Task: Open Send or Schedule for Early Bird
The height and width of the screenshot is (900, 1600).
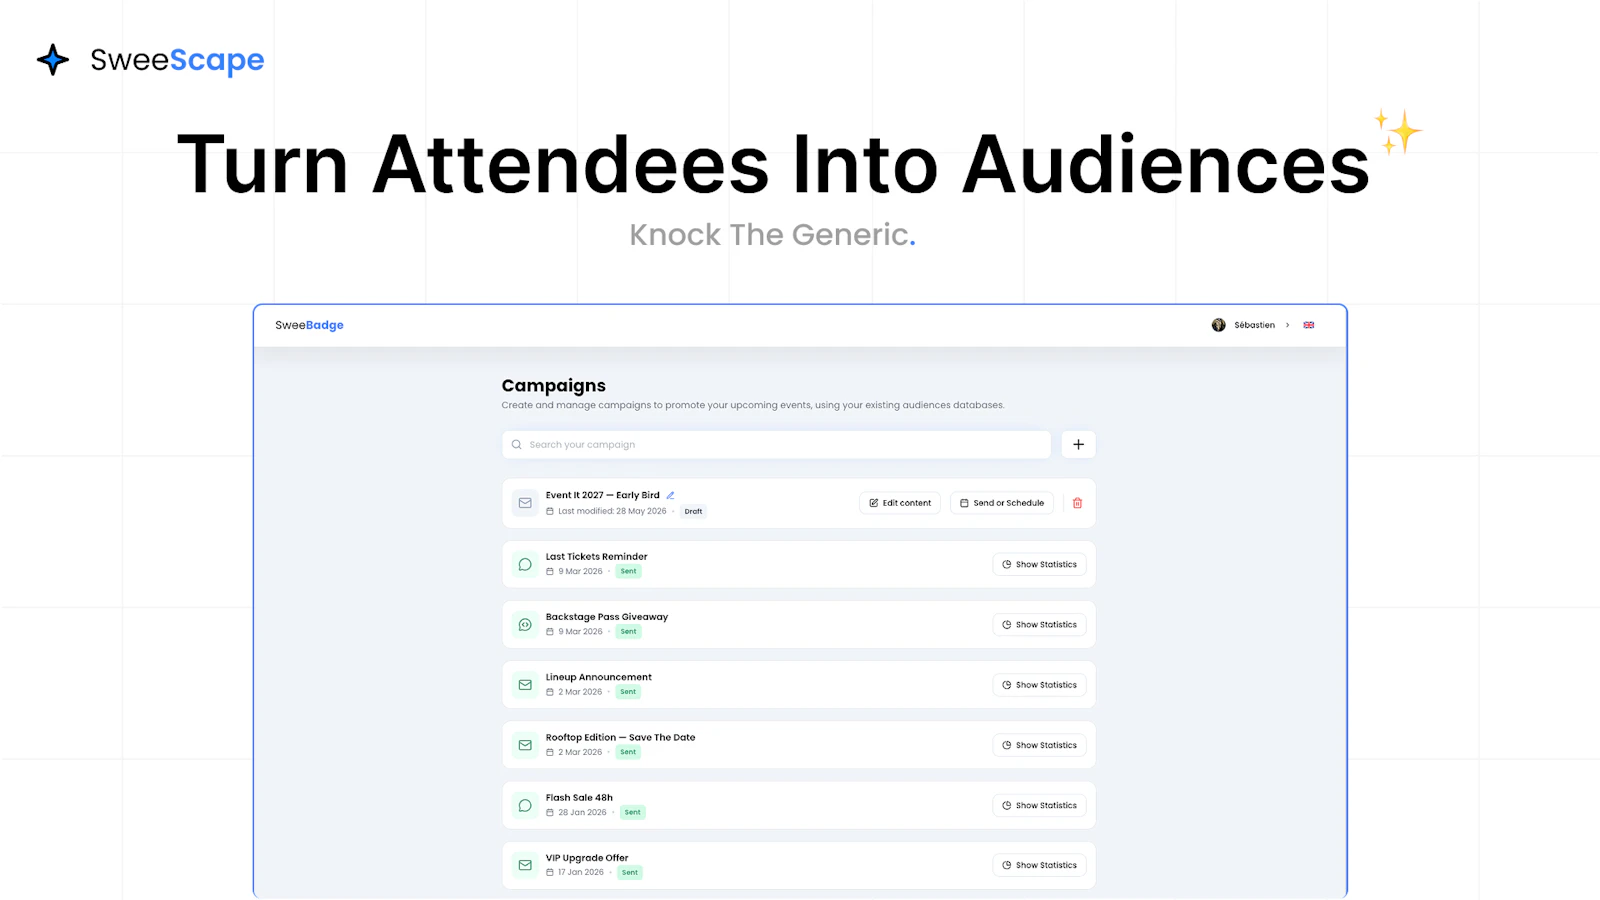Action: pos(1001,503)
